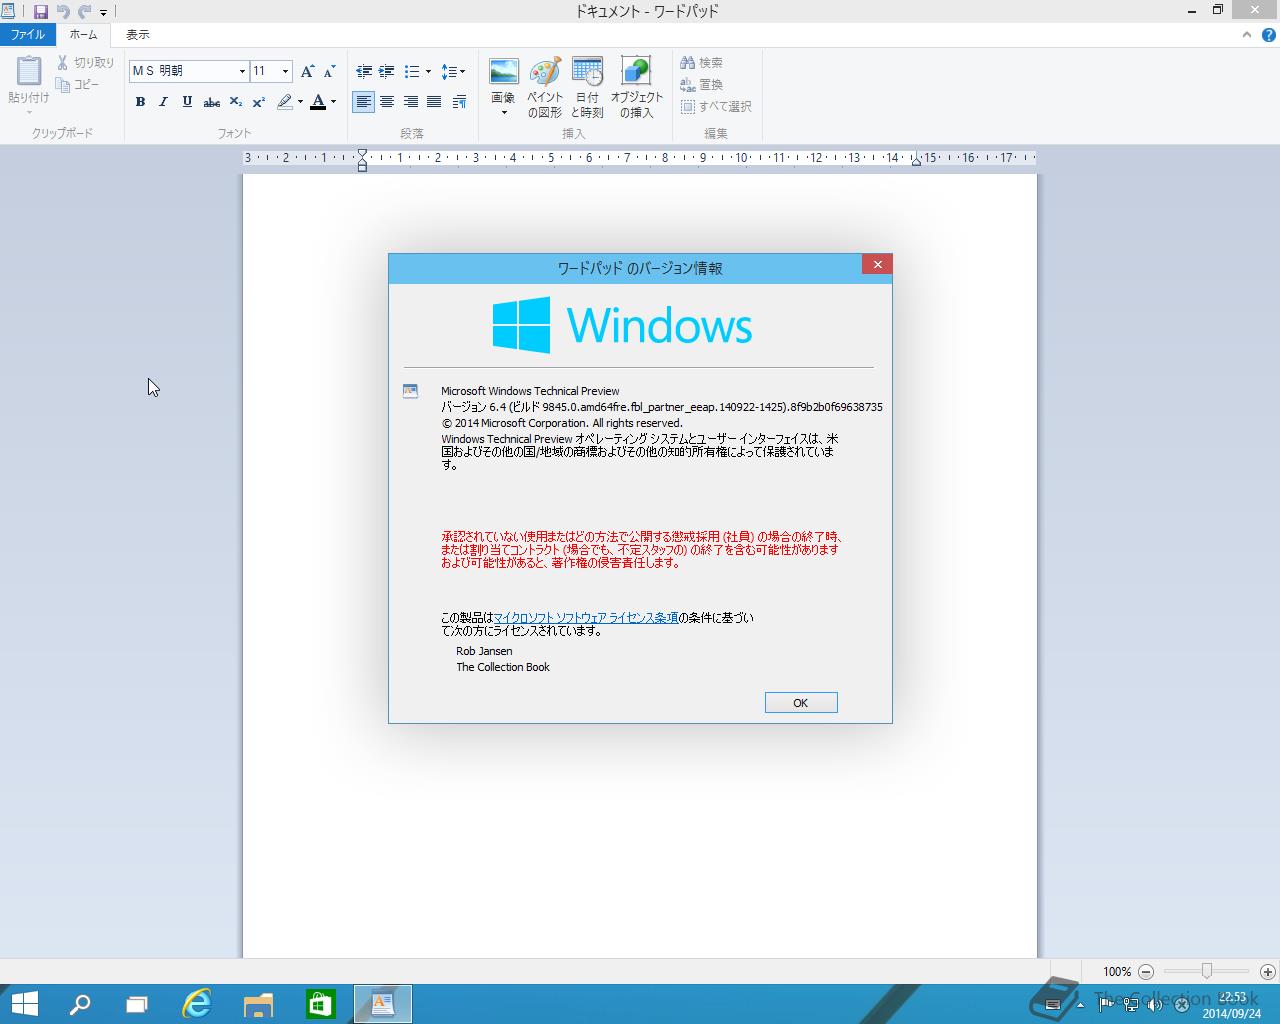Click 検索 find button

point(701,63)
